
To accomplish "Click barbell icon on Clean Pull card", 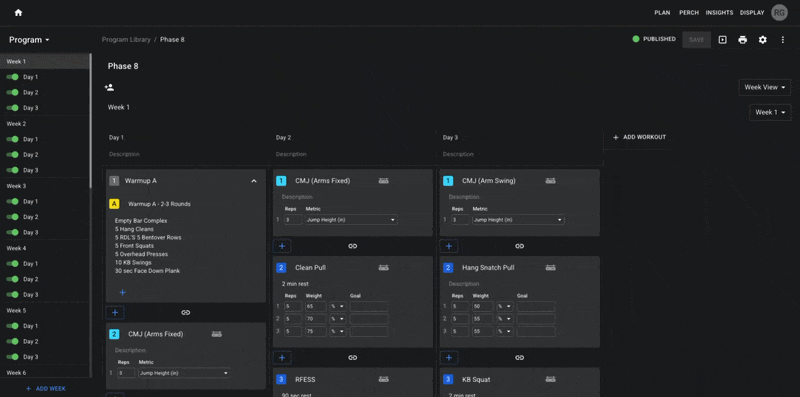I will click(383, 267).
